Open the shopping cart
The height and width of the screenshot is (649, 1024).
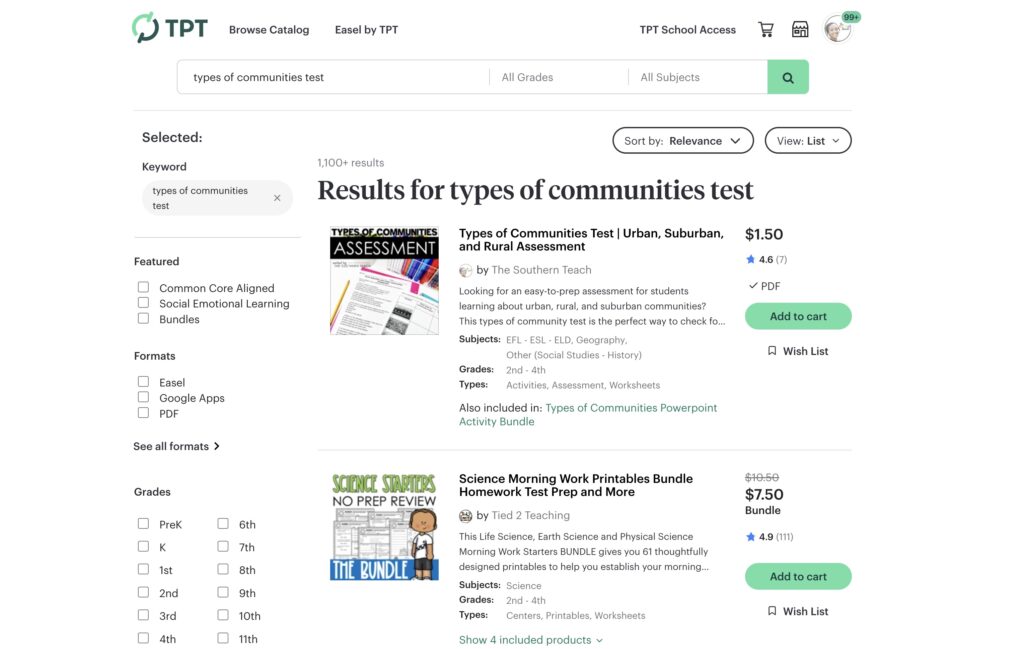click(x=765, y=29)
